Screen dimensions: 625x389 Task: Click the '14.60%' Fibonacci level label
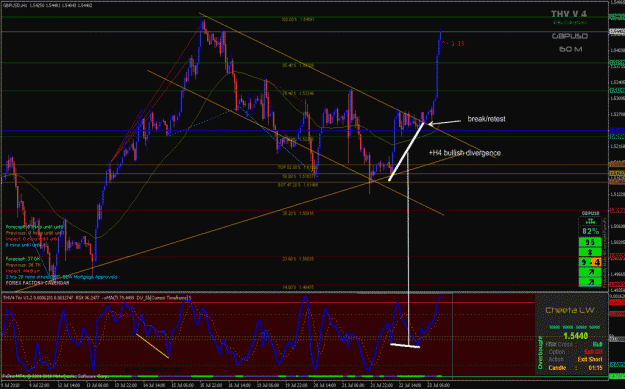298,287
